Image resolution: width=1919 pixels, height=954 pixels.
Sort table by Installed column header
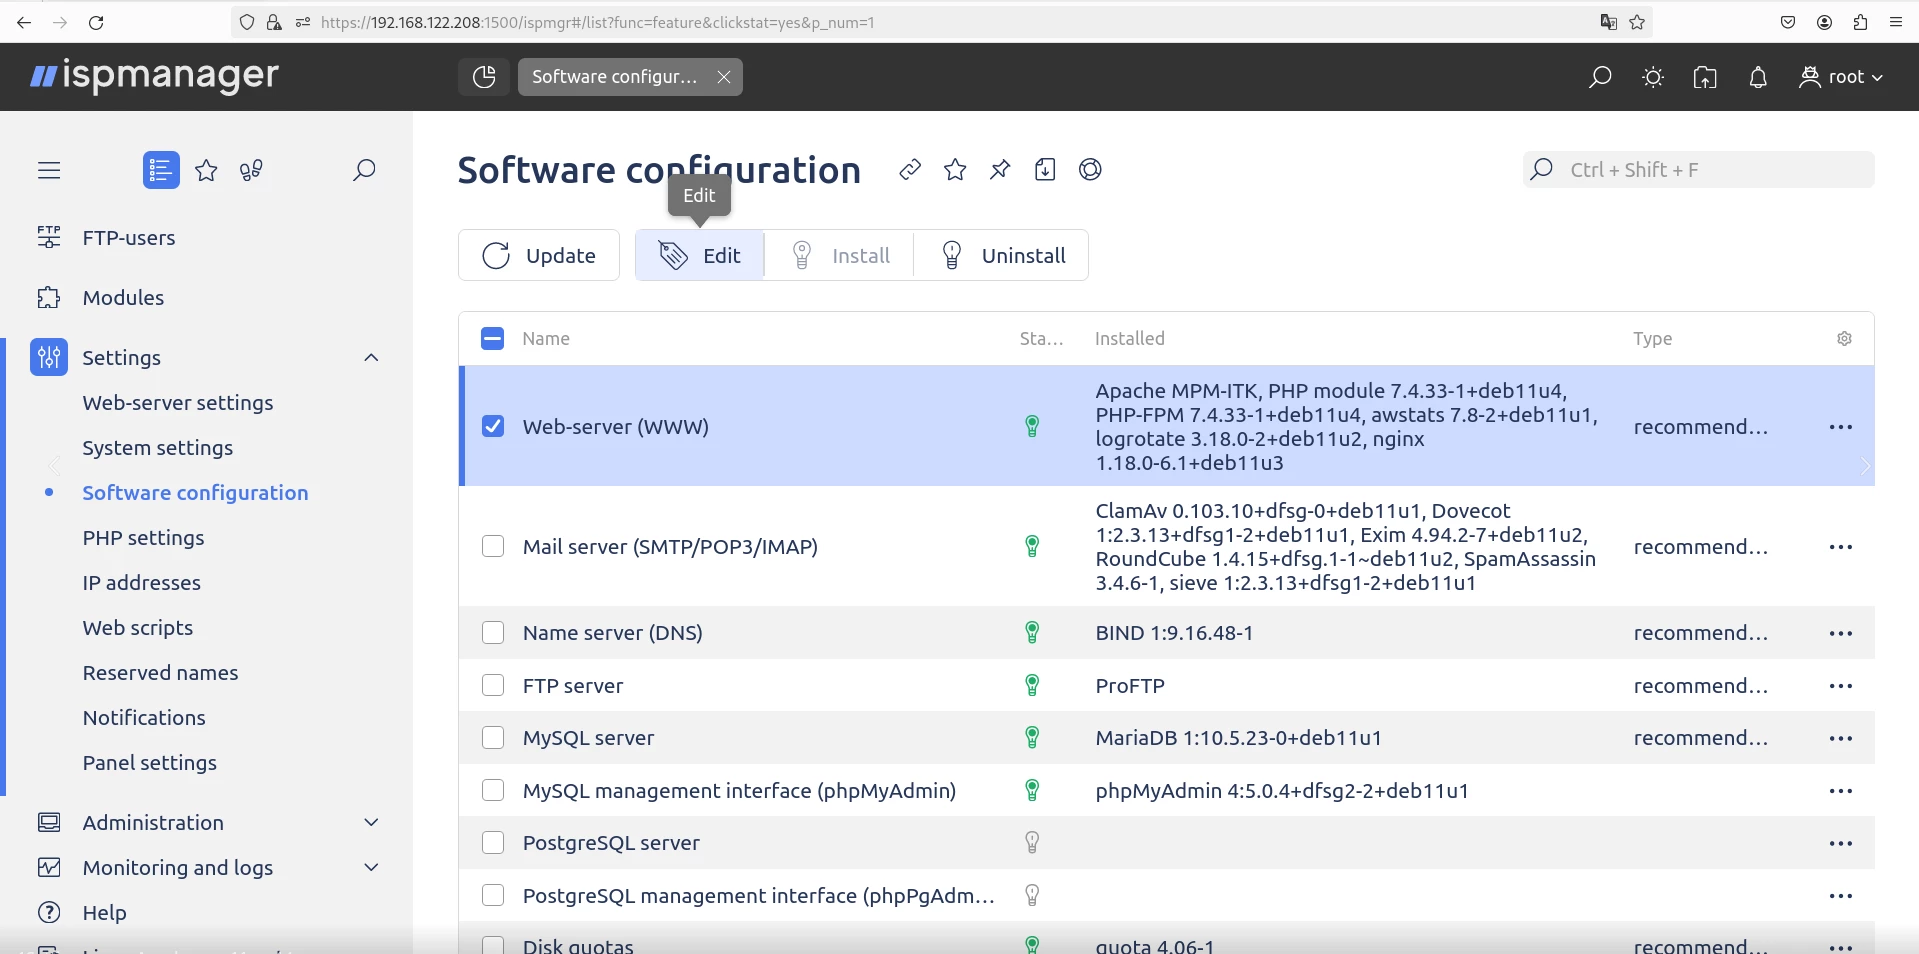(1130, 339)
